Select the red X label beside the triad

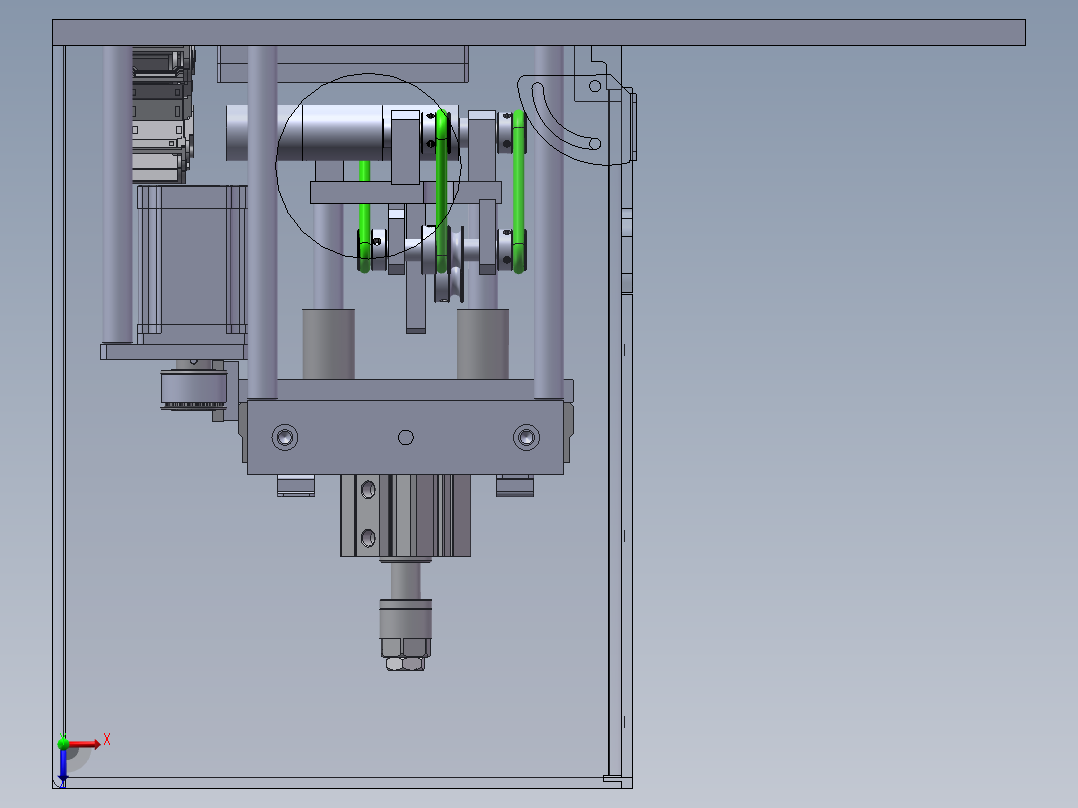point(107,740)
